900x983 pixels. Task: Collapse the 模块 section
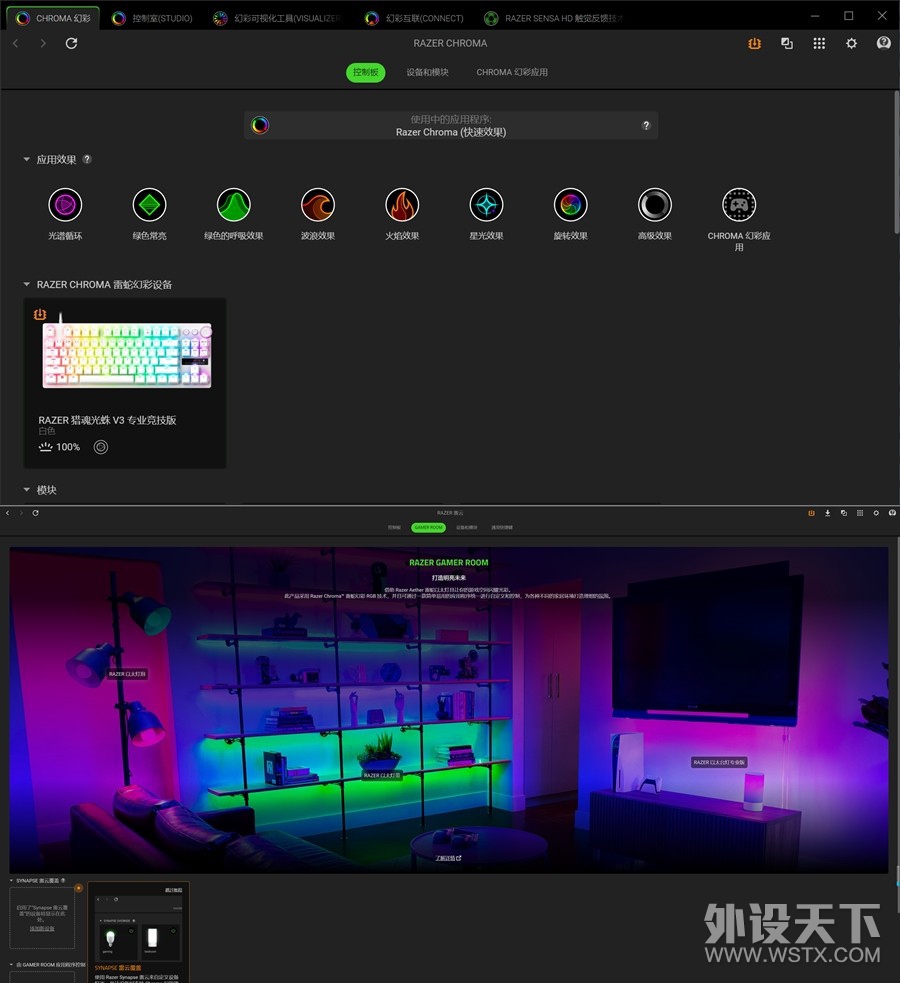[26, 490]
